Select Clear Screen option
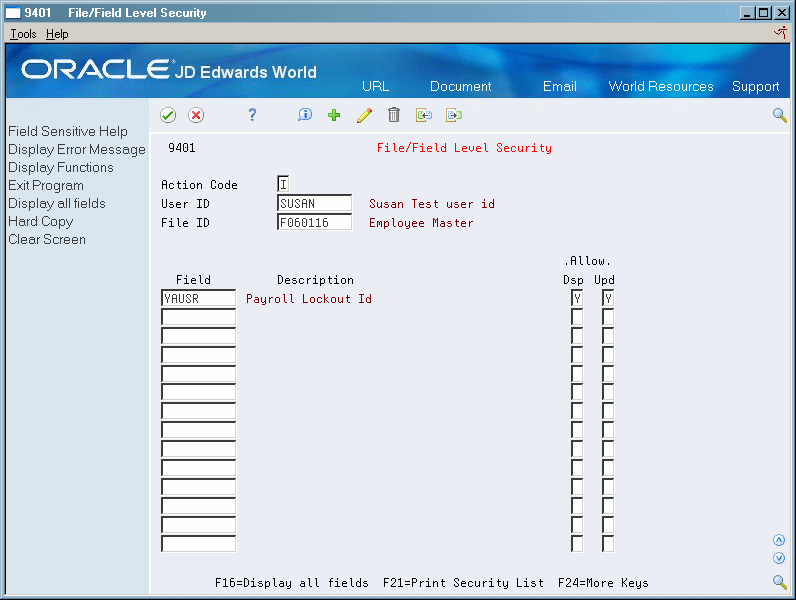Viewport: 796px width, 600px height. [x=47, y=240]
